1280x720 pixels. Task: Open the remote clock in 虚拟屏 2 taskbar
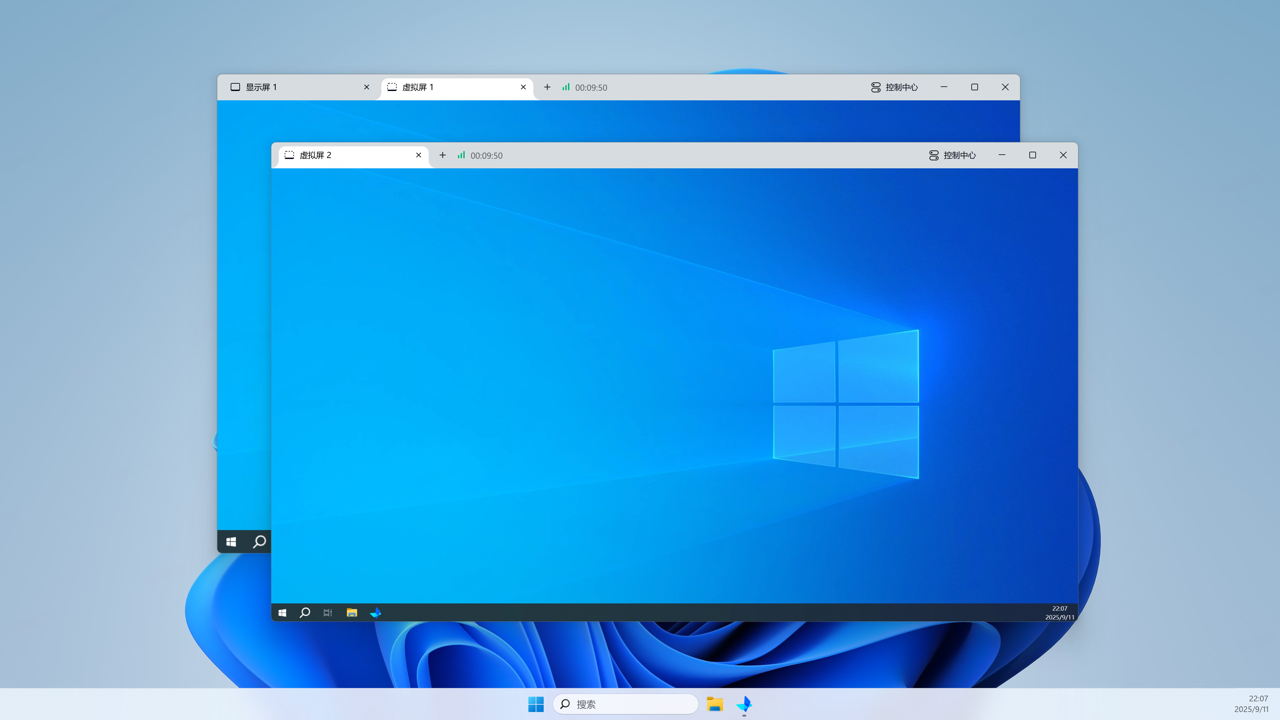1059,613
